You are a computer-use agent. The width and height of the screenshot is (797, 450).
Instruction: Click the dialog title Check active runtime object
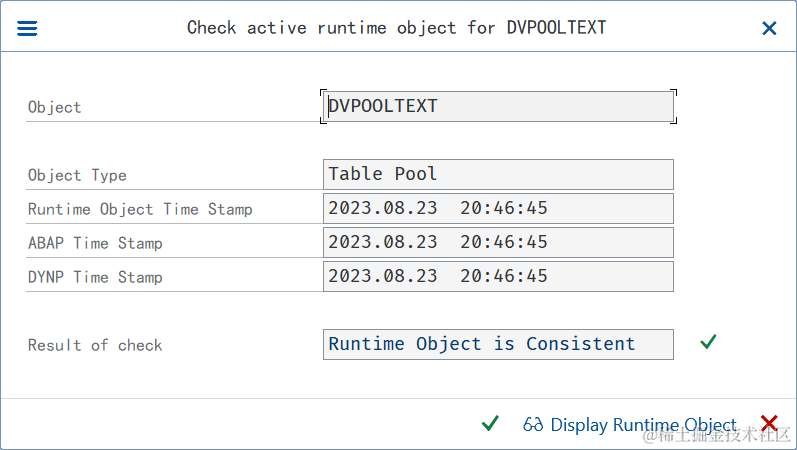pyautogui.click(x=396, y=27)
